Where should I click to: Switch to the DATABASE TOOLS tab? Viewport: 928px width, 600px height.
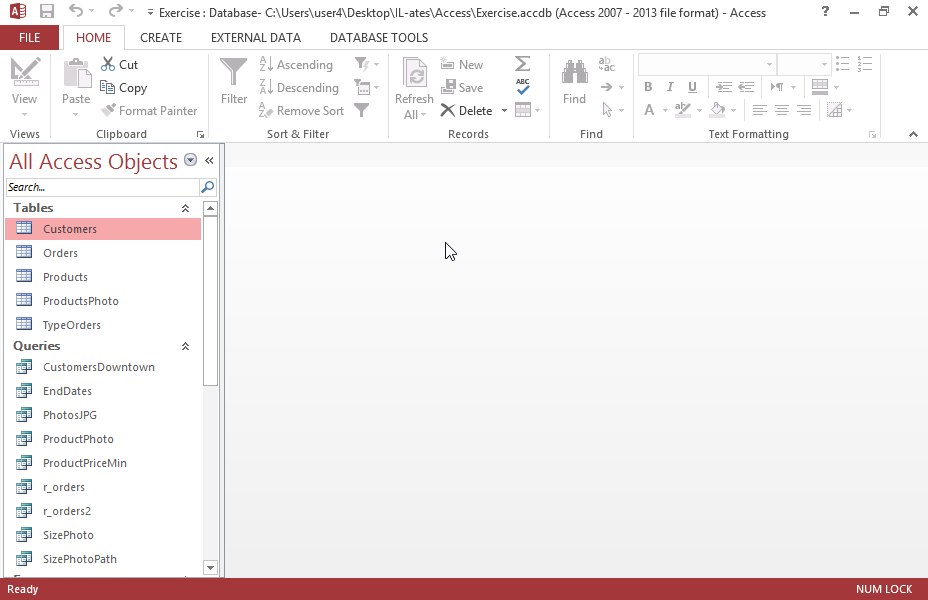(379, 38)
